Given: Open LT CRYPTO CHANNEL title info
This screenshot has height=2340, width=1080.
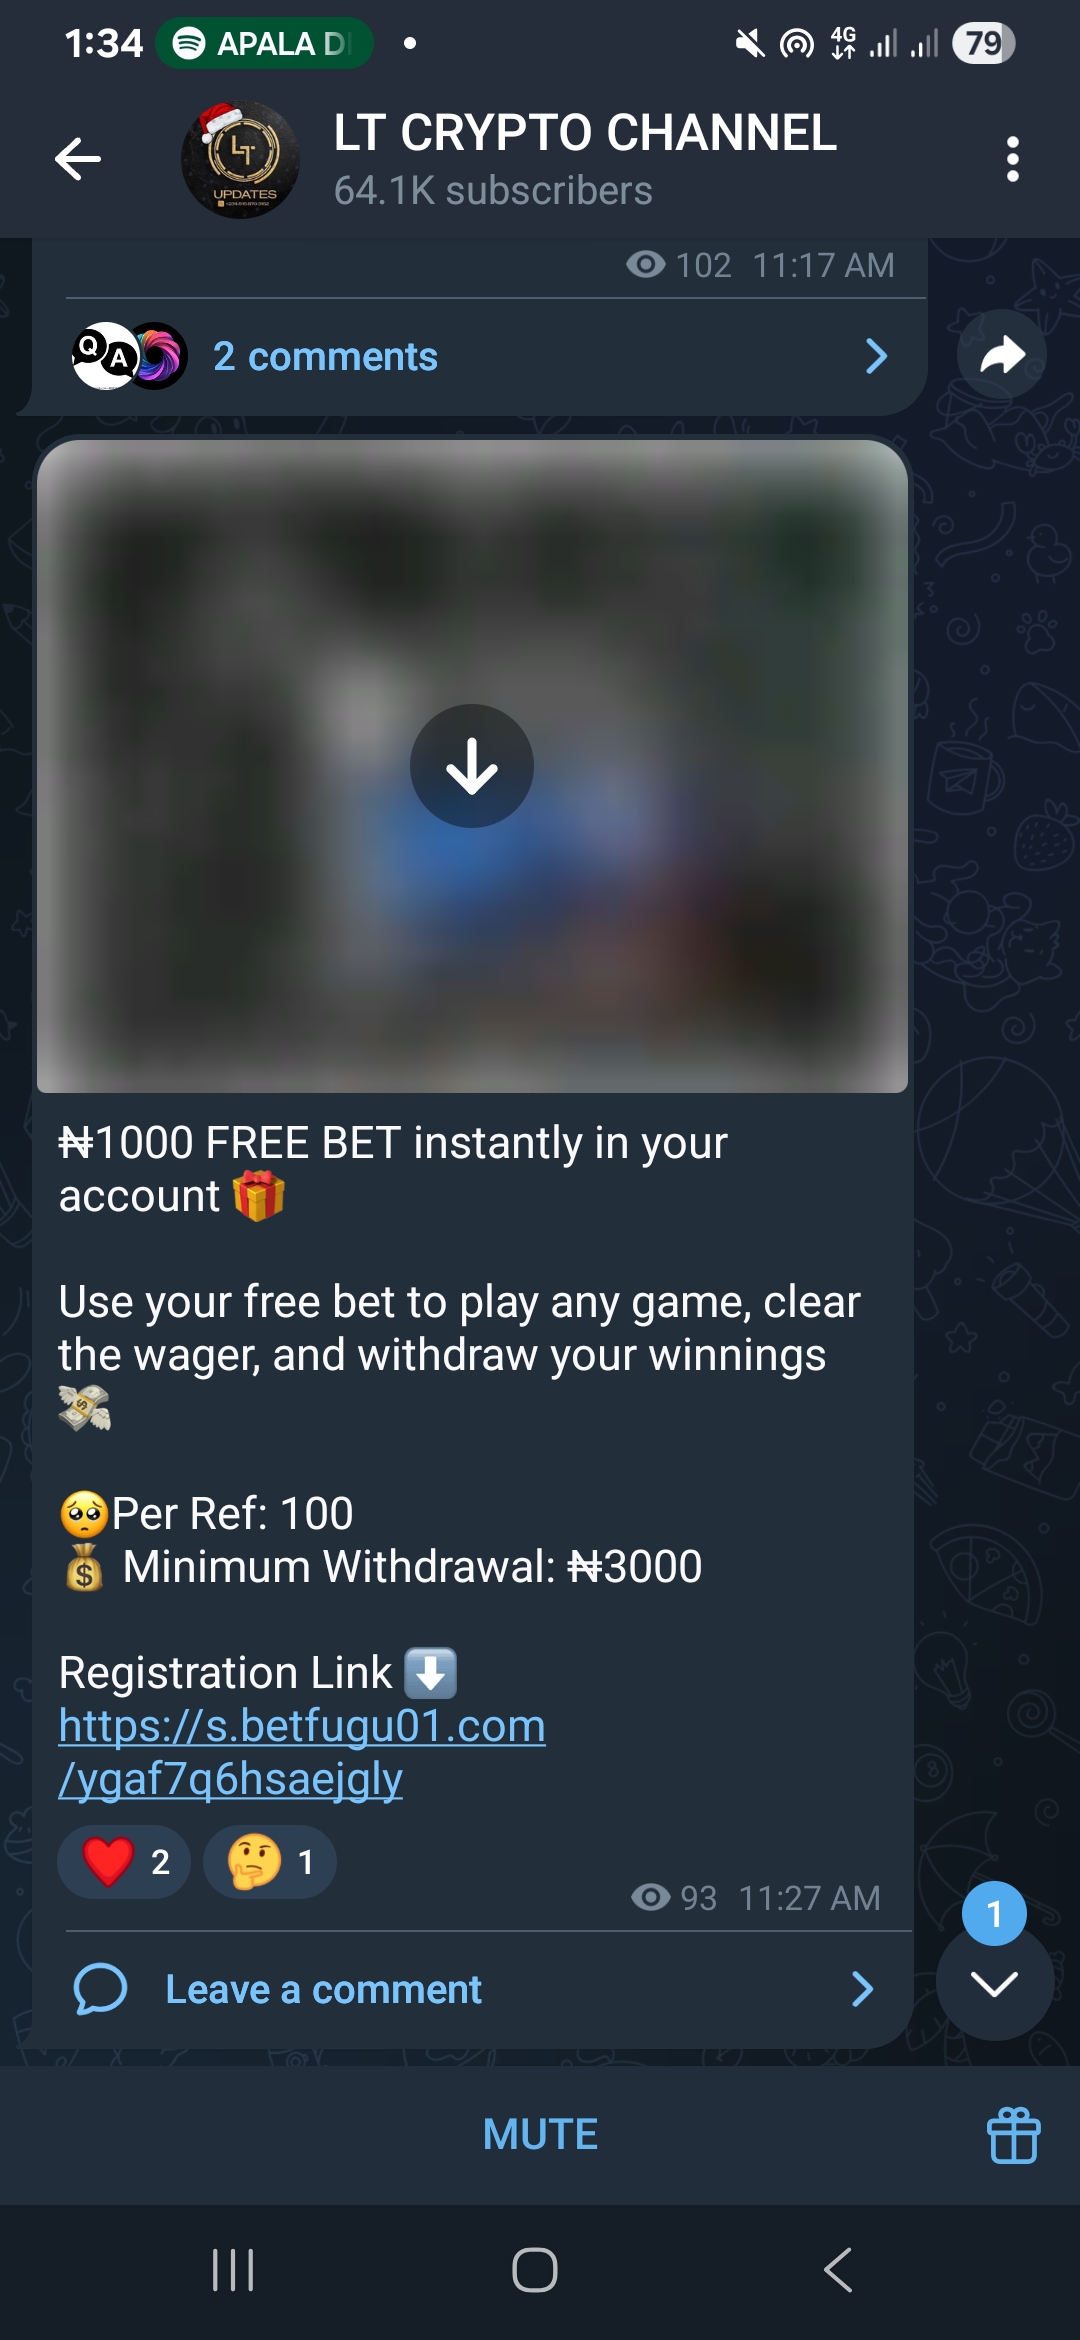Looking at the screenshot, I should click(x=585, y=133).
